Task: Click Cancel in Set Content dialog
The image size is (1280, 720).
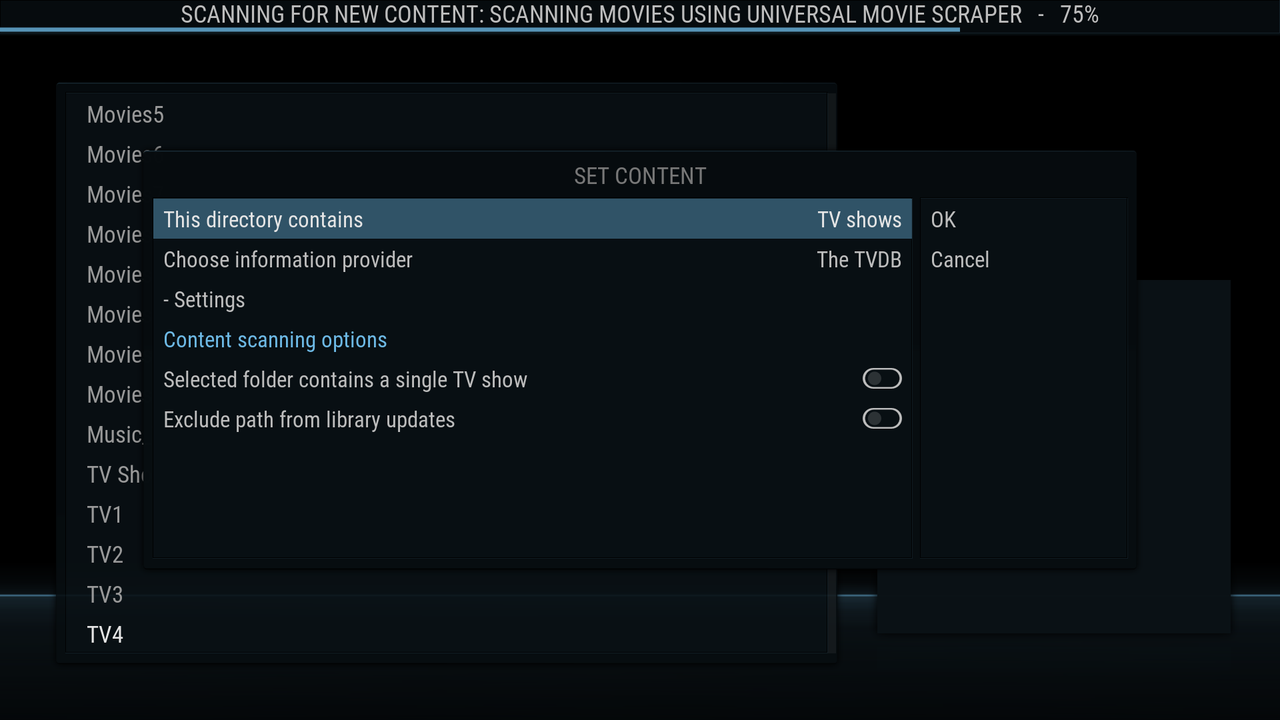Action: click(x=1023, y=259)
